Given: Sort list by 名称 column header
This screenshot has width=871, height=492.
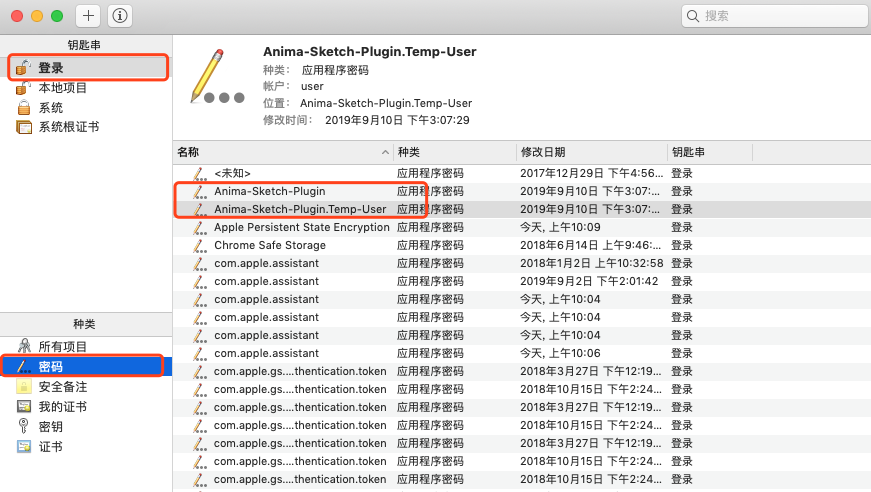Looking at the screenshot, I should (x=280, y=152).
